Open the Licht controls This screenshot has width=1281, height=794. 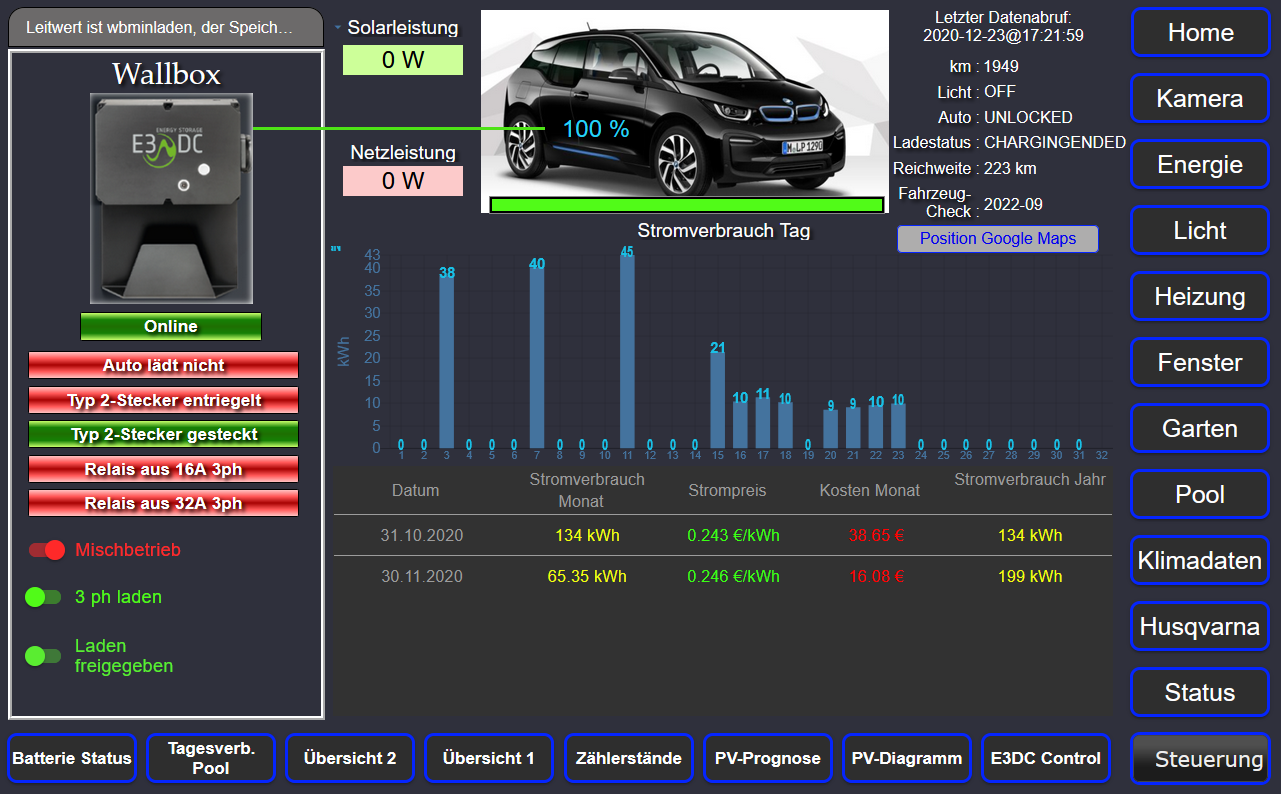point(1200,230)
